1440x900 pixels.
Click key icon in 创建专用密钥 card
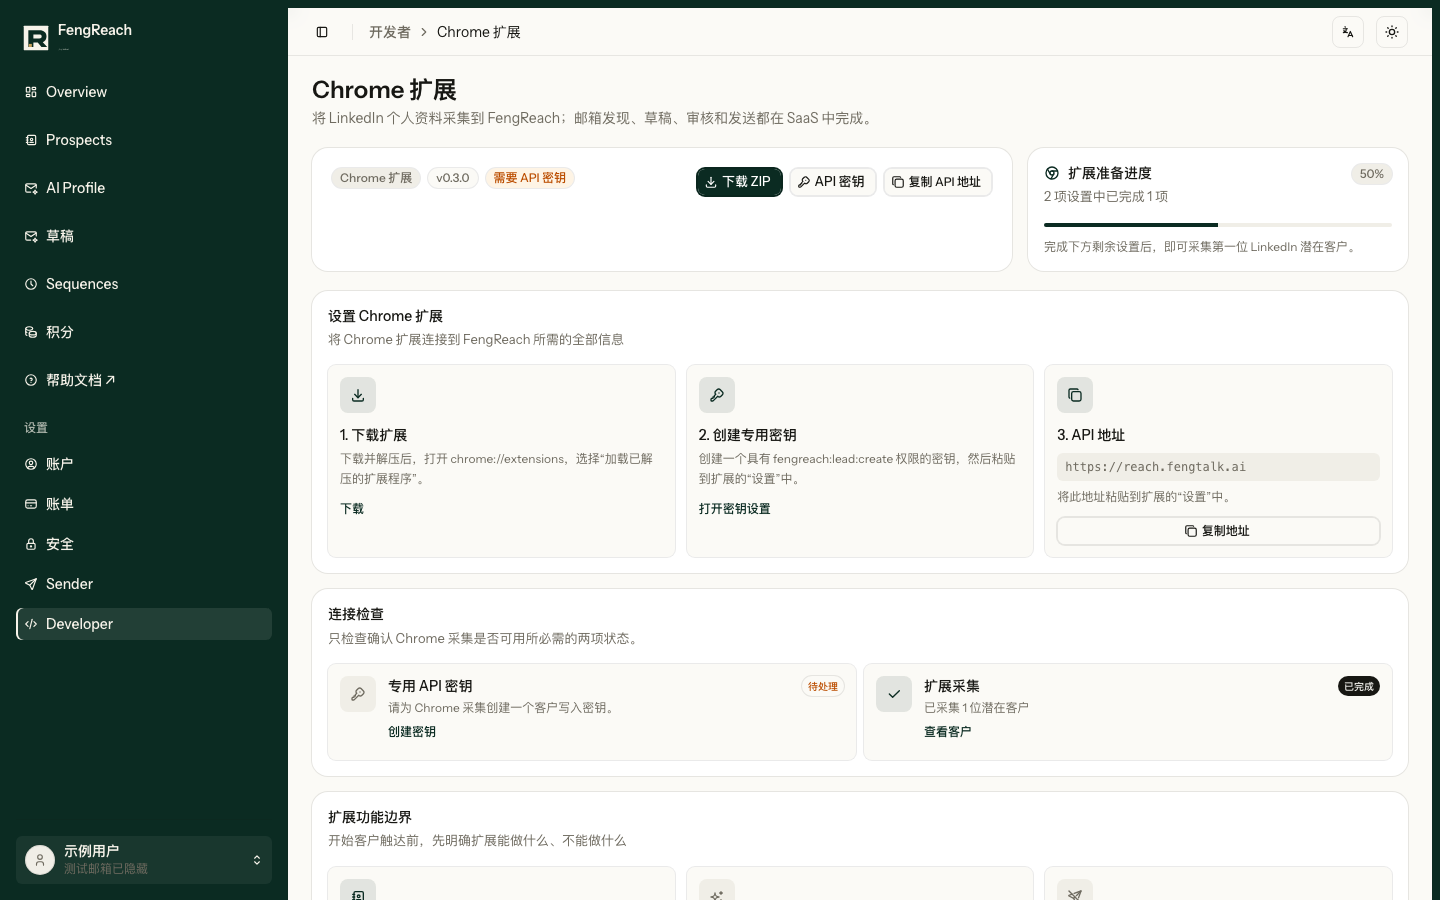(717, 395)
